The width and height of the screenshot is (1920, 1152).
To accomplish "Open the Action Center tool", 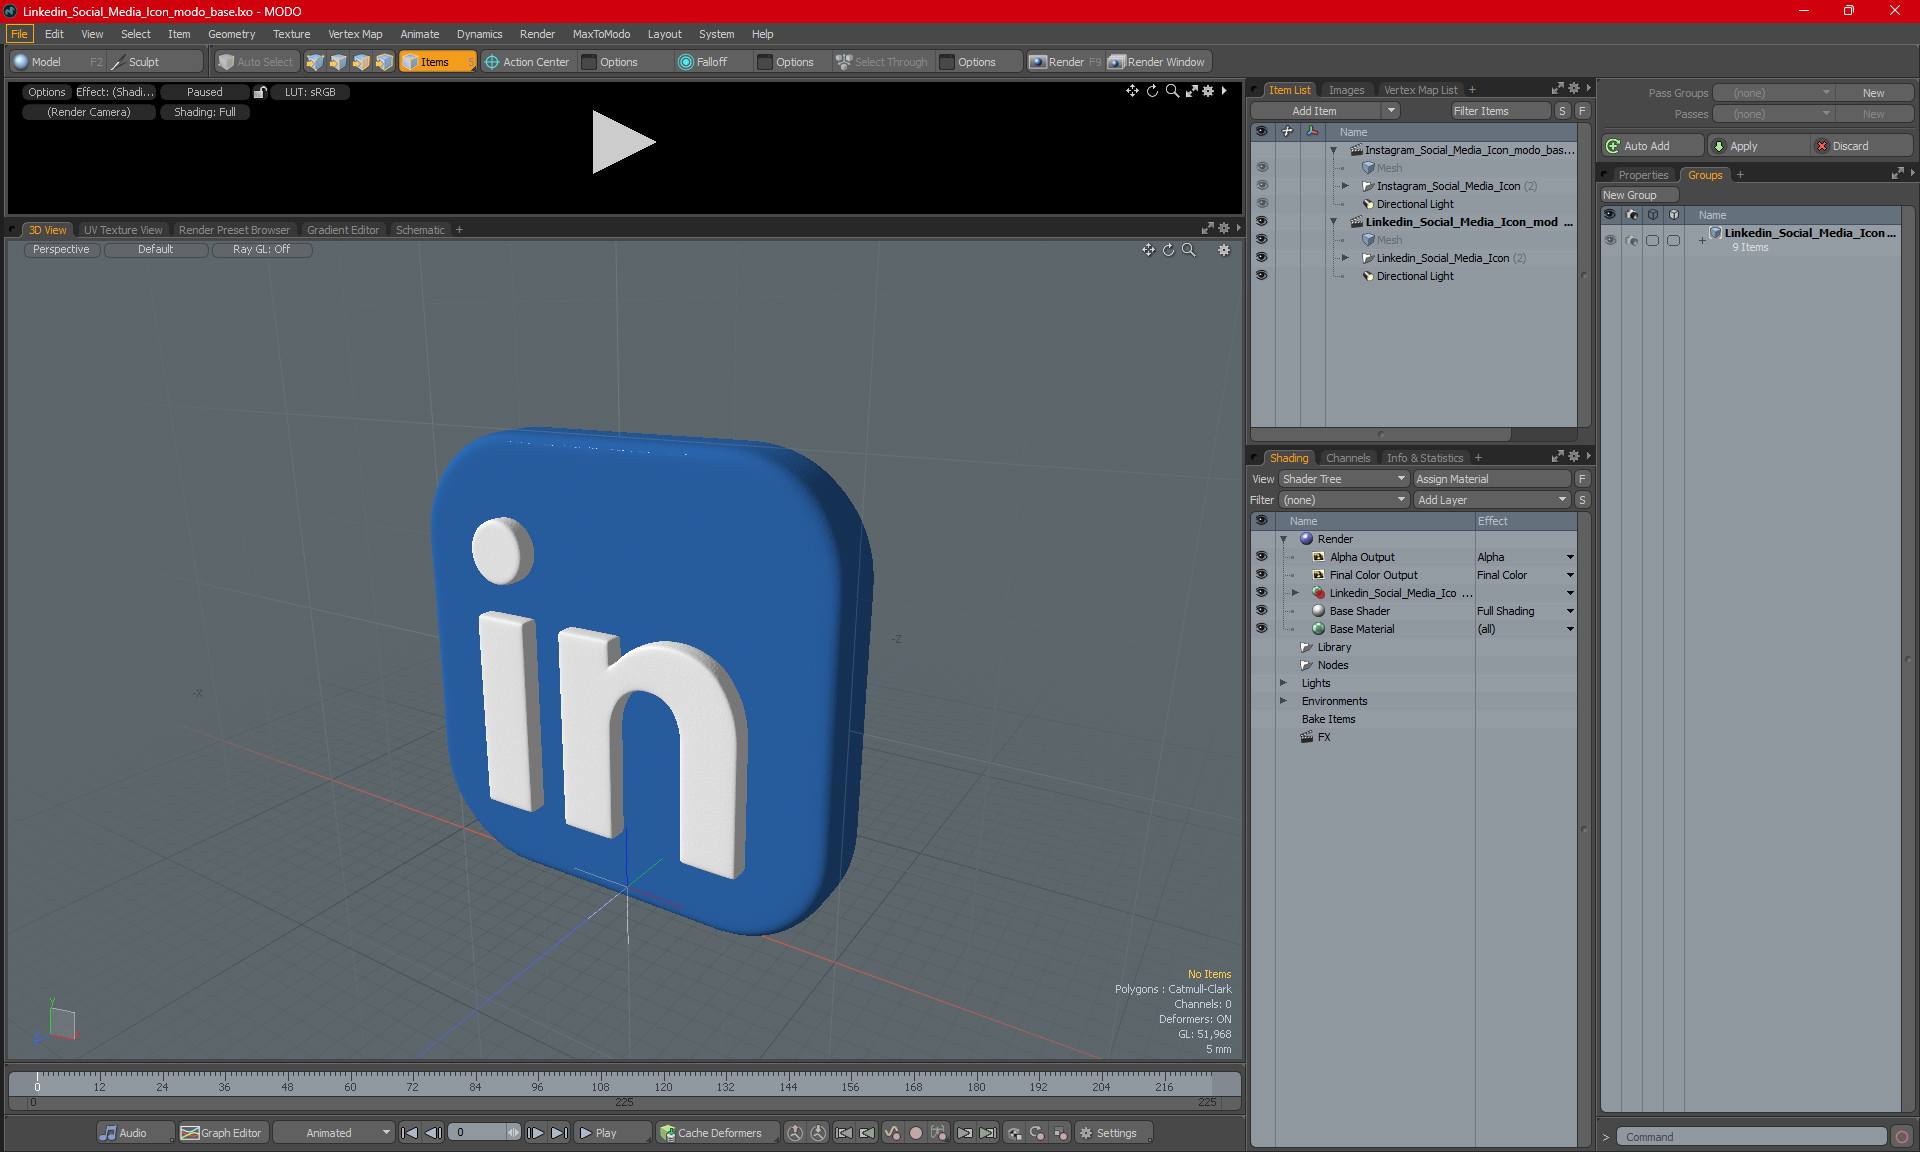I will click(x=527, y=62).
